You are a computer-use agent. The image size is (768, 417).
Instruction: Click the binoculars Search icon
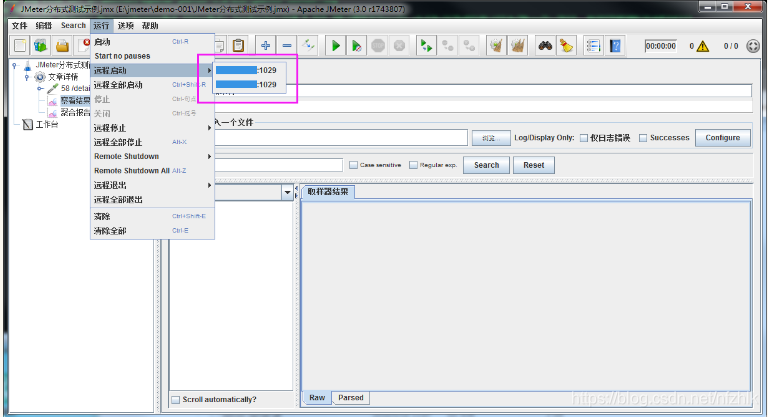click(545, 46)
